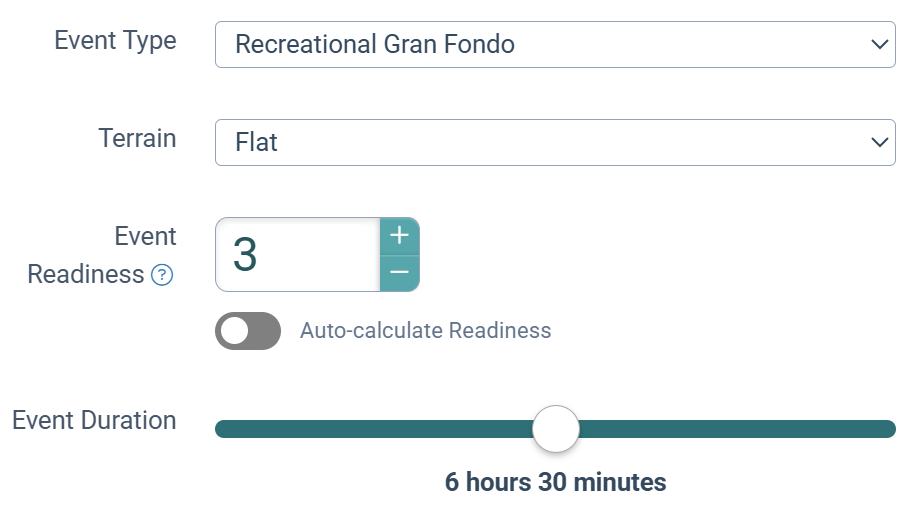
Task: Click the chevron arrow on Terrain field
Action: [879, 142]
